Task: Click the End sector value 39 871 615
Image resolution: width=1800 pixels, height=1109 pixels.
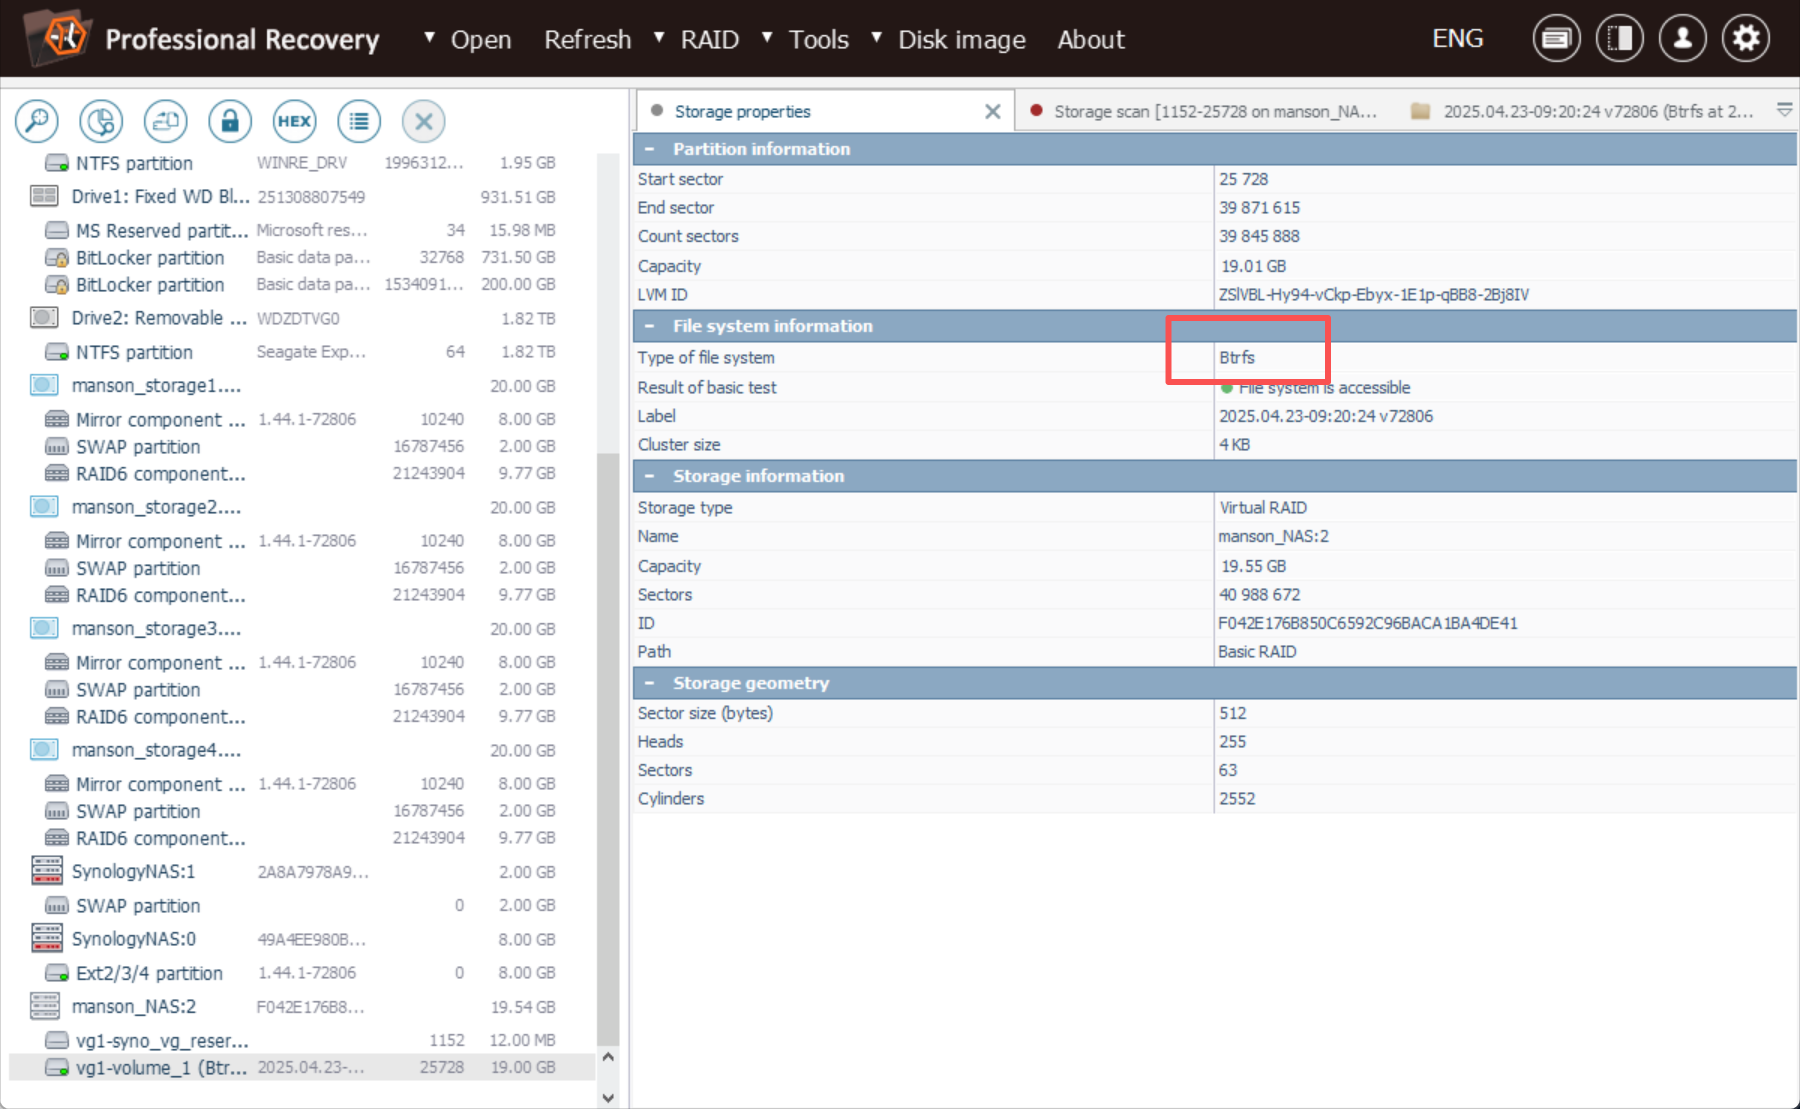Action: (1259, 207)
